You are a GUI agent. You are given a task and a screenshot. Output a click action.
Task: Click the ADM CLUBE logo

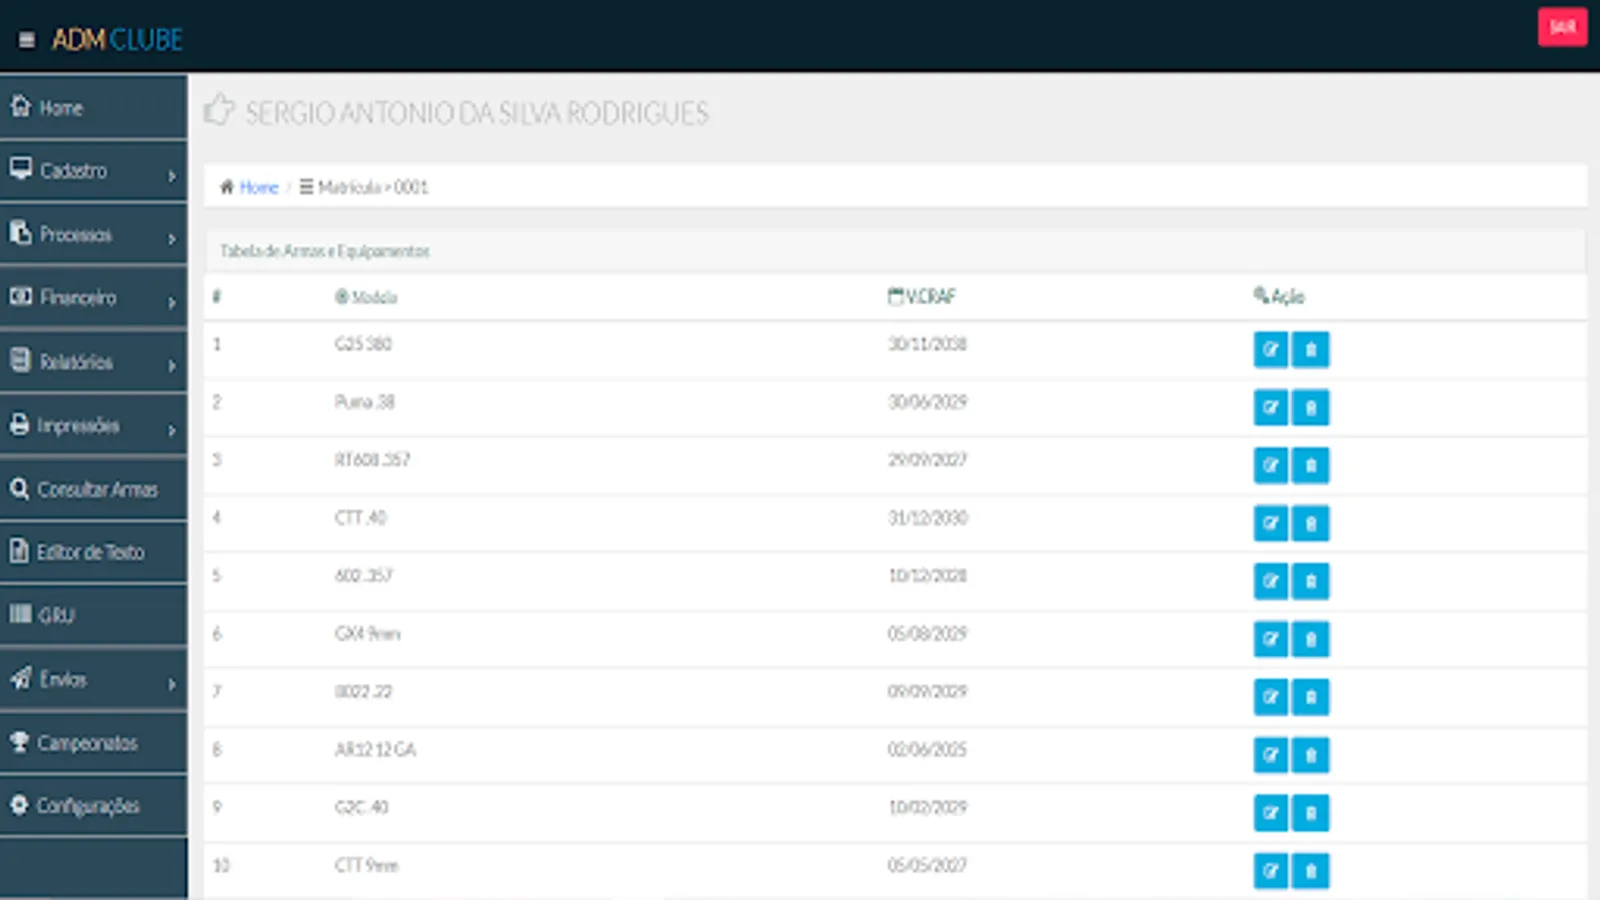coord(117,40)
